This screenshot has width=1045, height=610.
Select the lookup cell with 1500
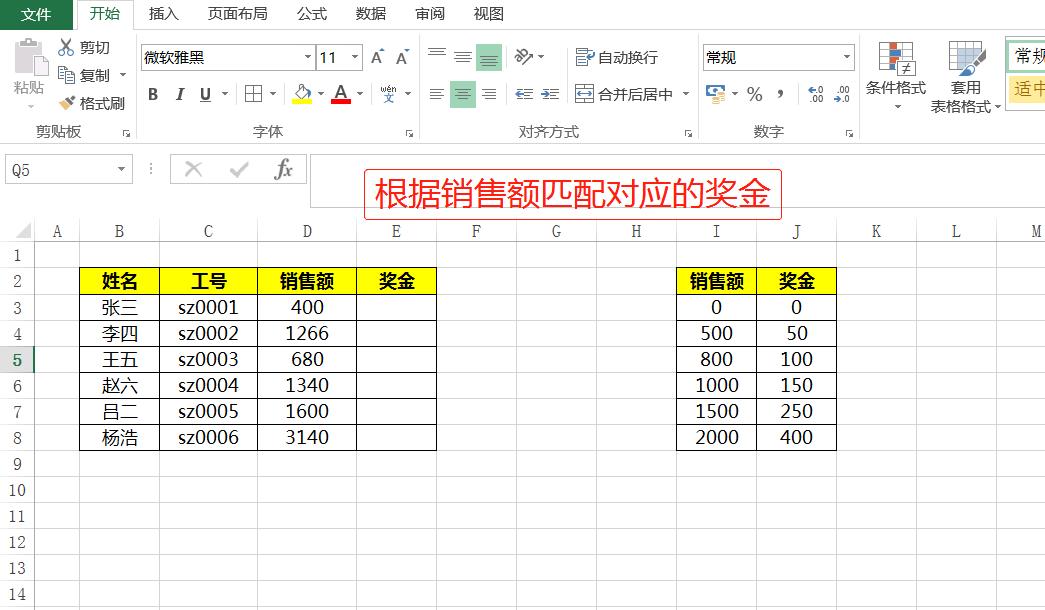click(x=716, y=411)
